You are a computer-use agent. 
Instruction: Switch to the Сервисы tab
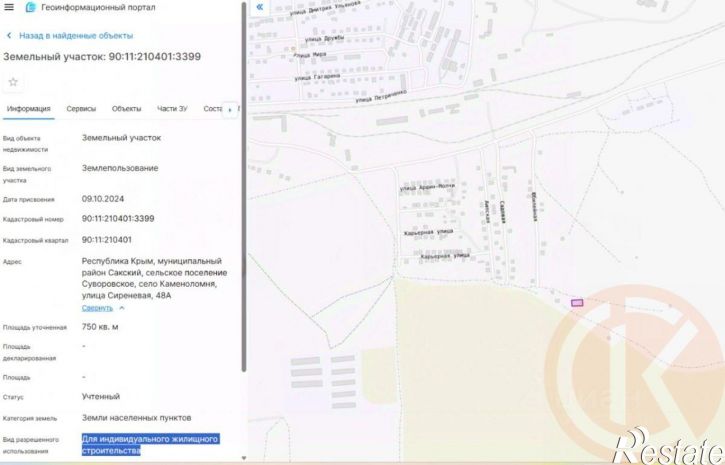(81, 108)
